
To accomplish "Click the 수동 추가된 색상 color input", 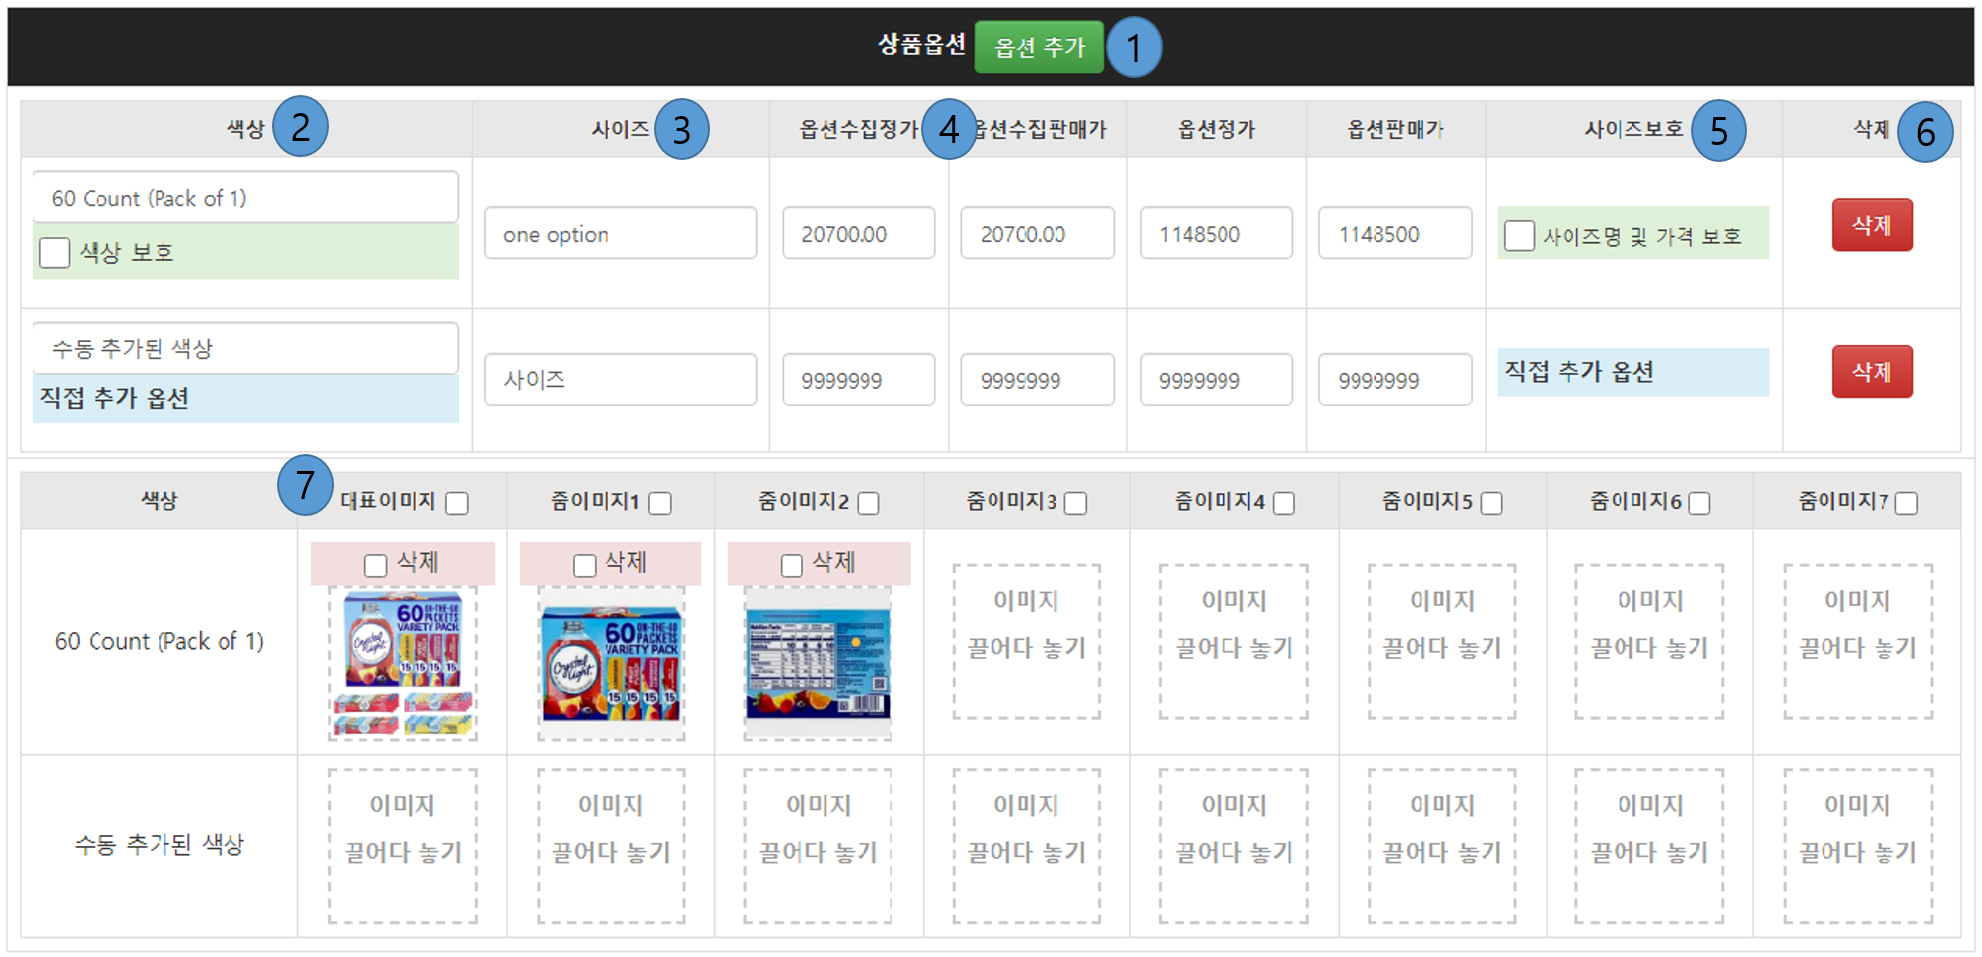I will 245,348.
